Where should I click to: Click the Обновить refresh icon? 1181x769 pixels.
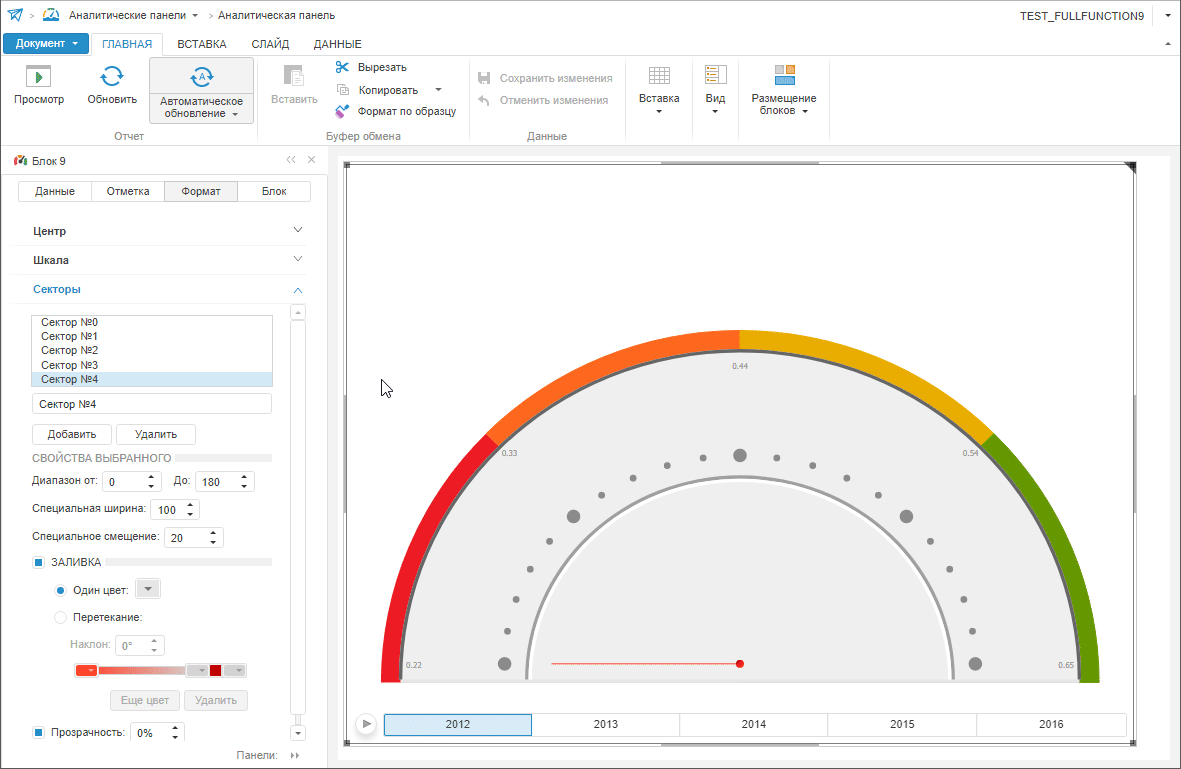[112, 76]
